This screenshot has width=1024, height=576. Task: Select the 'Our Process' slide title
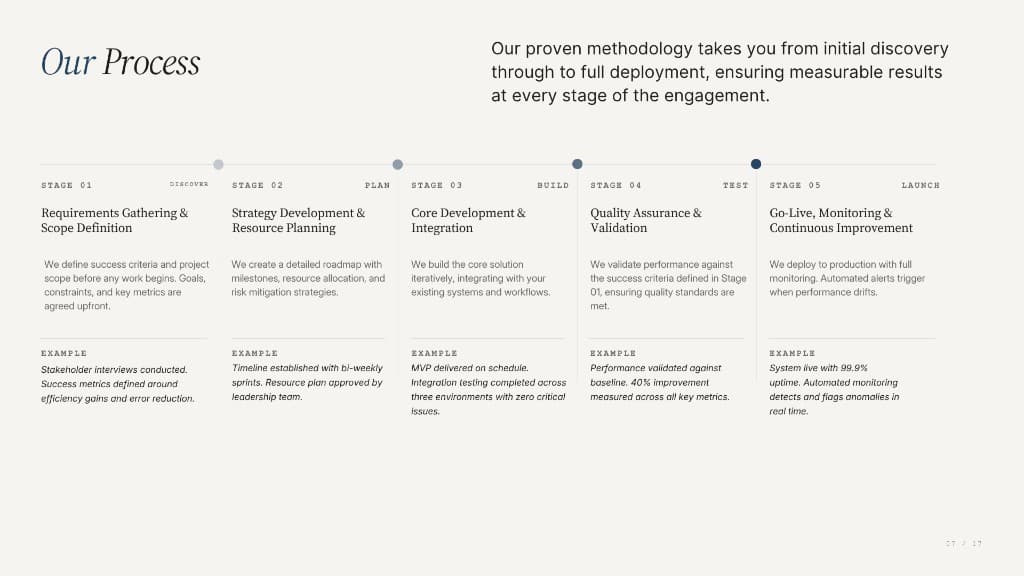[x=120, y=63]
